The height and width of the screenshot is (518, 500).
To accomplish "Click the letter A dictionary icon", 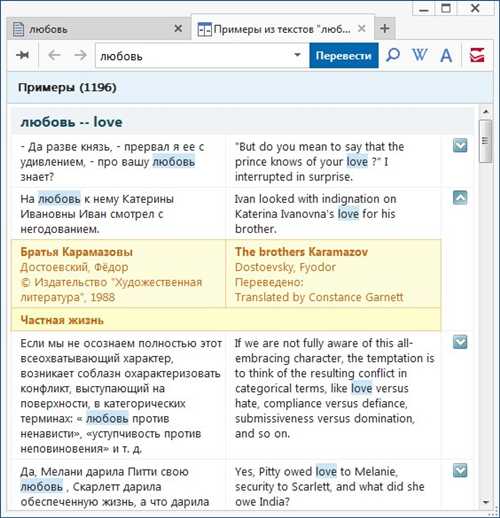I will pyautogui.click(x=446, y=55).
